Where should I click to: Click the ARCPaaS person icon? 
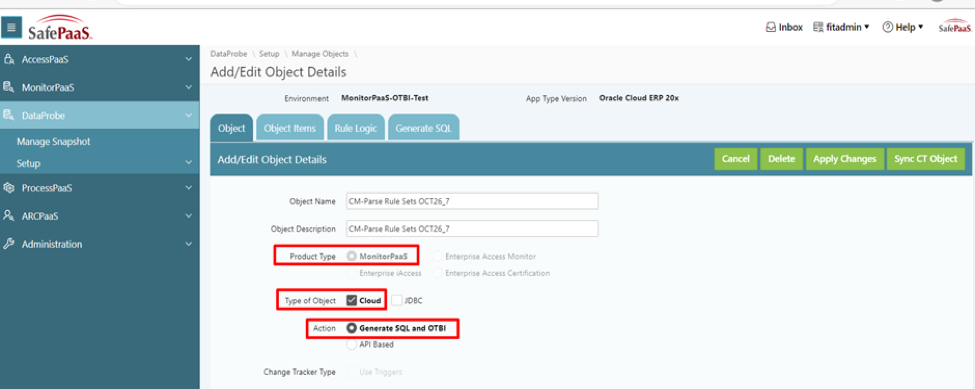(x=9, y=216)
